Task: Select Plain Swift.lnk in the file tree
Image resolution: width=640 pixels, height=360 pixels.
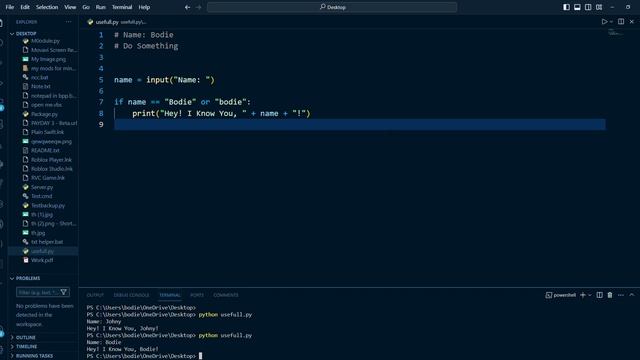Action: click(x=47, y=132)
